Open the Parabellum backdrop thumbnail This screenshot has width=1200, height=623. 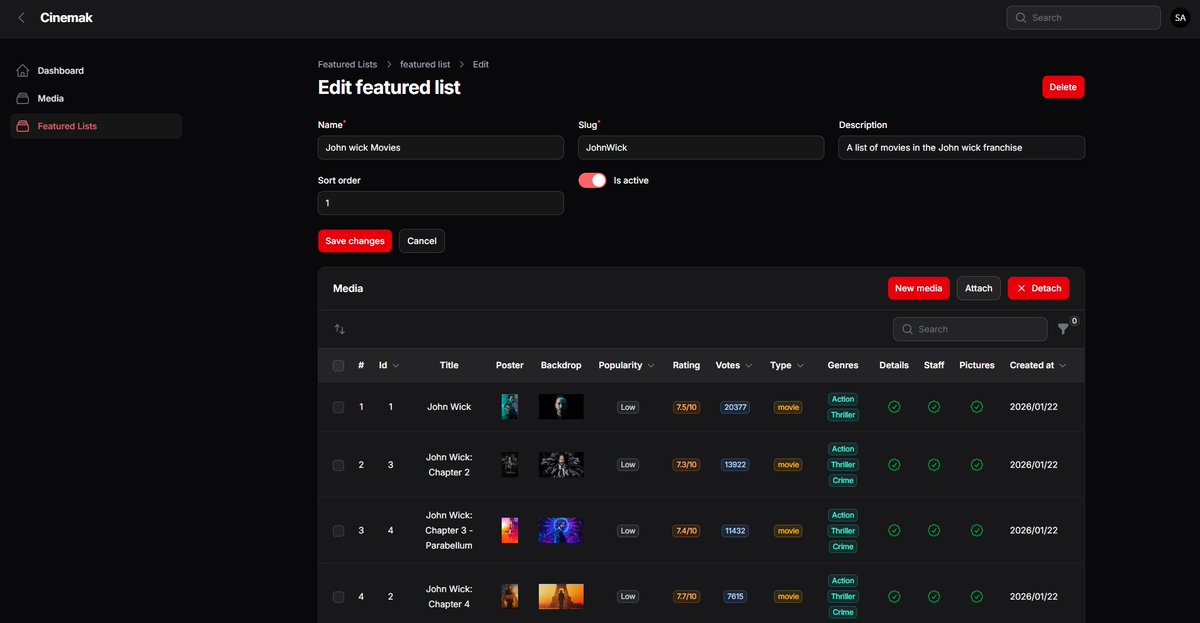pyautogui.click(x=561, y=531)
